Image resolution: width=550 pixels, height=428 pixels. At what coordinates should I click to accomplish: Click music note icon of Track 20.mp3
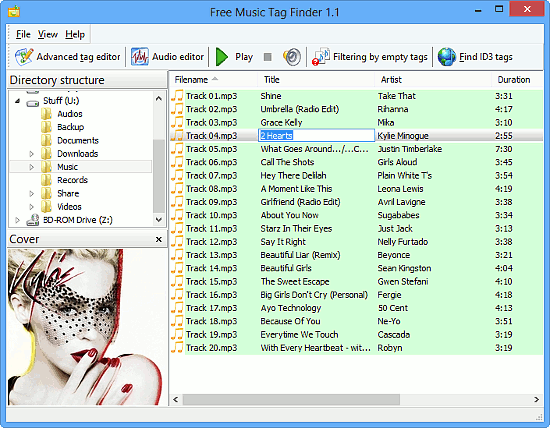[177, 348]
